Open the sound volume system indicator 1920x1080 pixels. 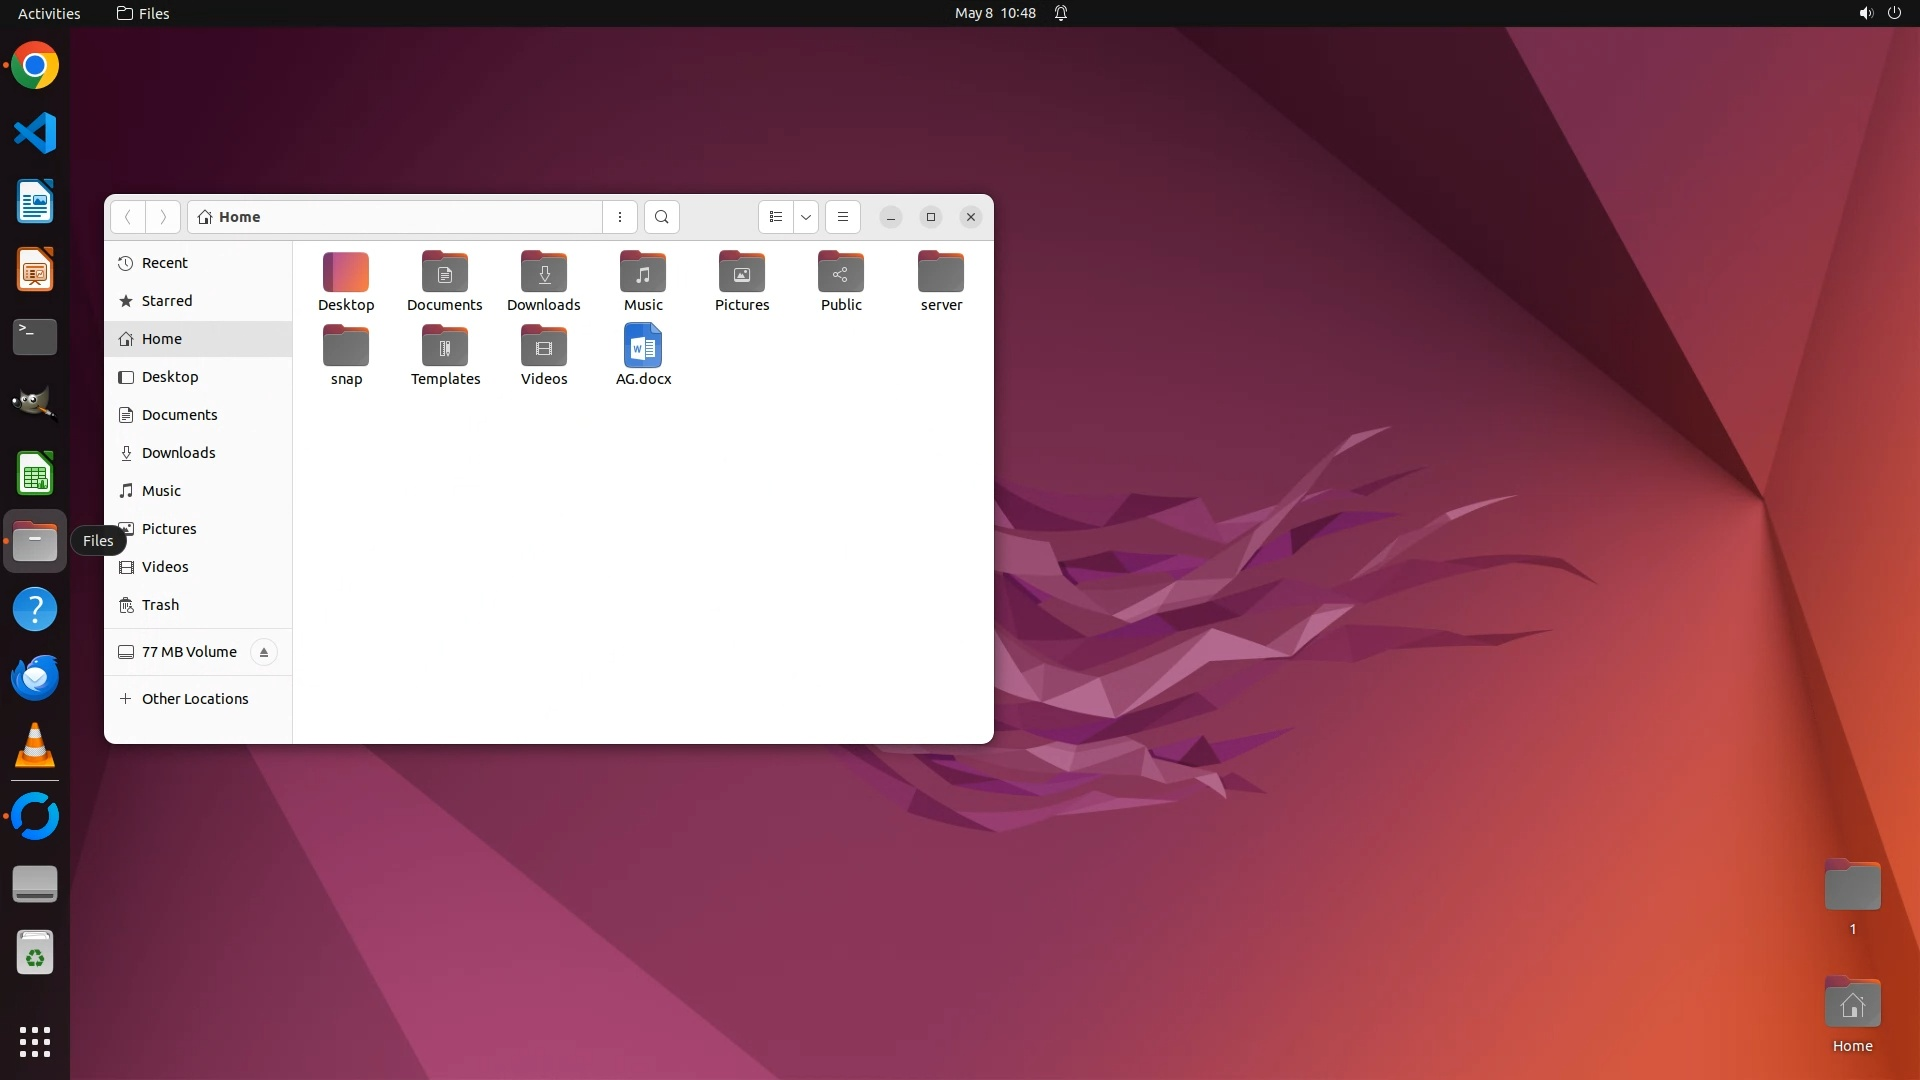point(1865,13)
